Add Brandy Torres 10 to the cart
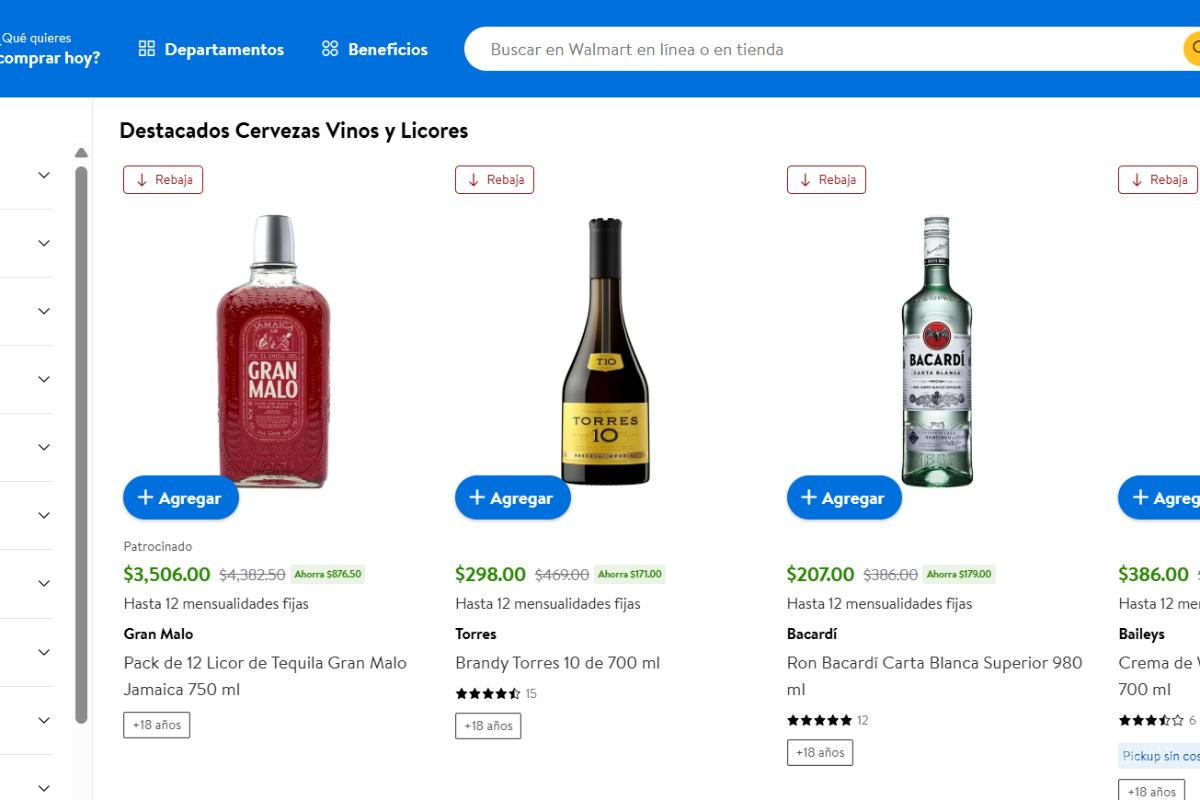Image resolution: width=1200 pixels, height=800 pixels. coord(512,497)
